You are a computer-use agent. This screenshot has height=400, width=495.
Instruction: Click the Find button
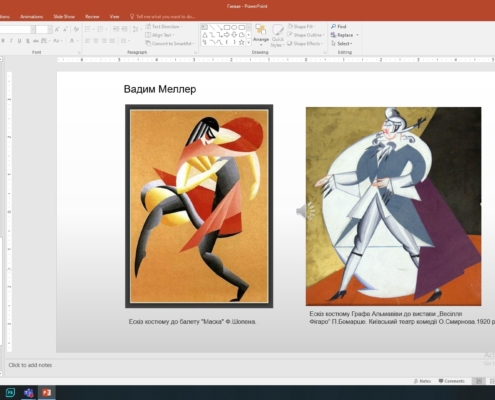(339, 26)
